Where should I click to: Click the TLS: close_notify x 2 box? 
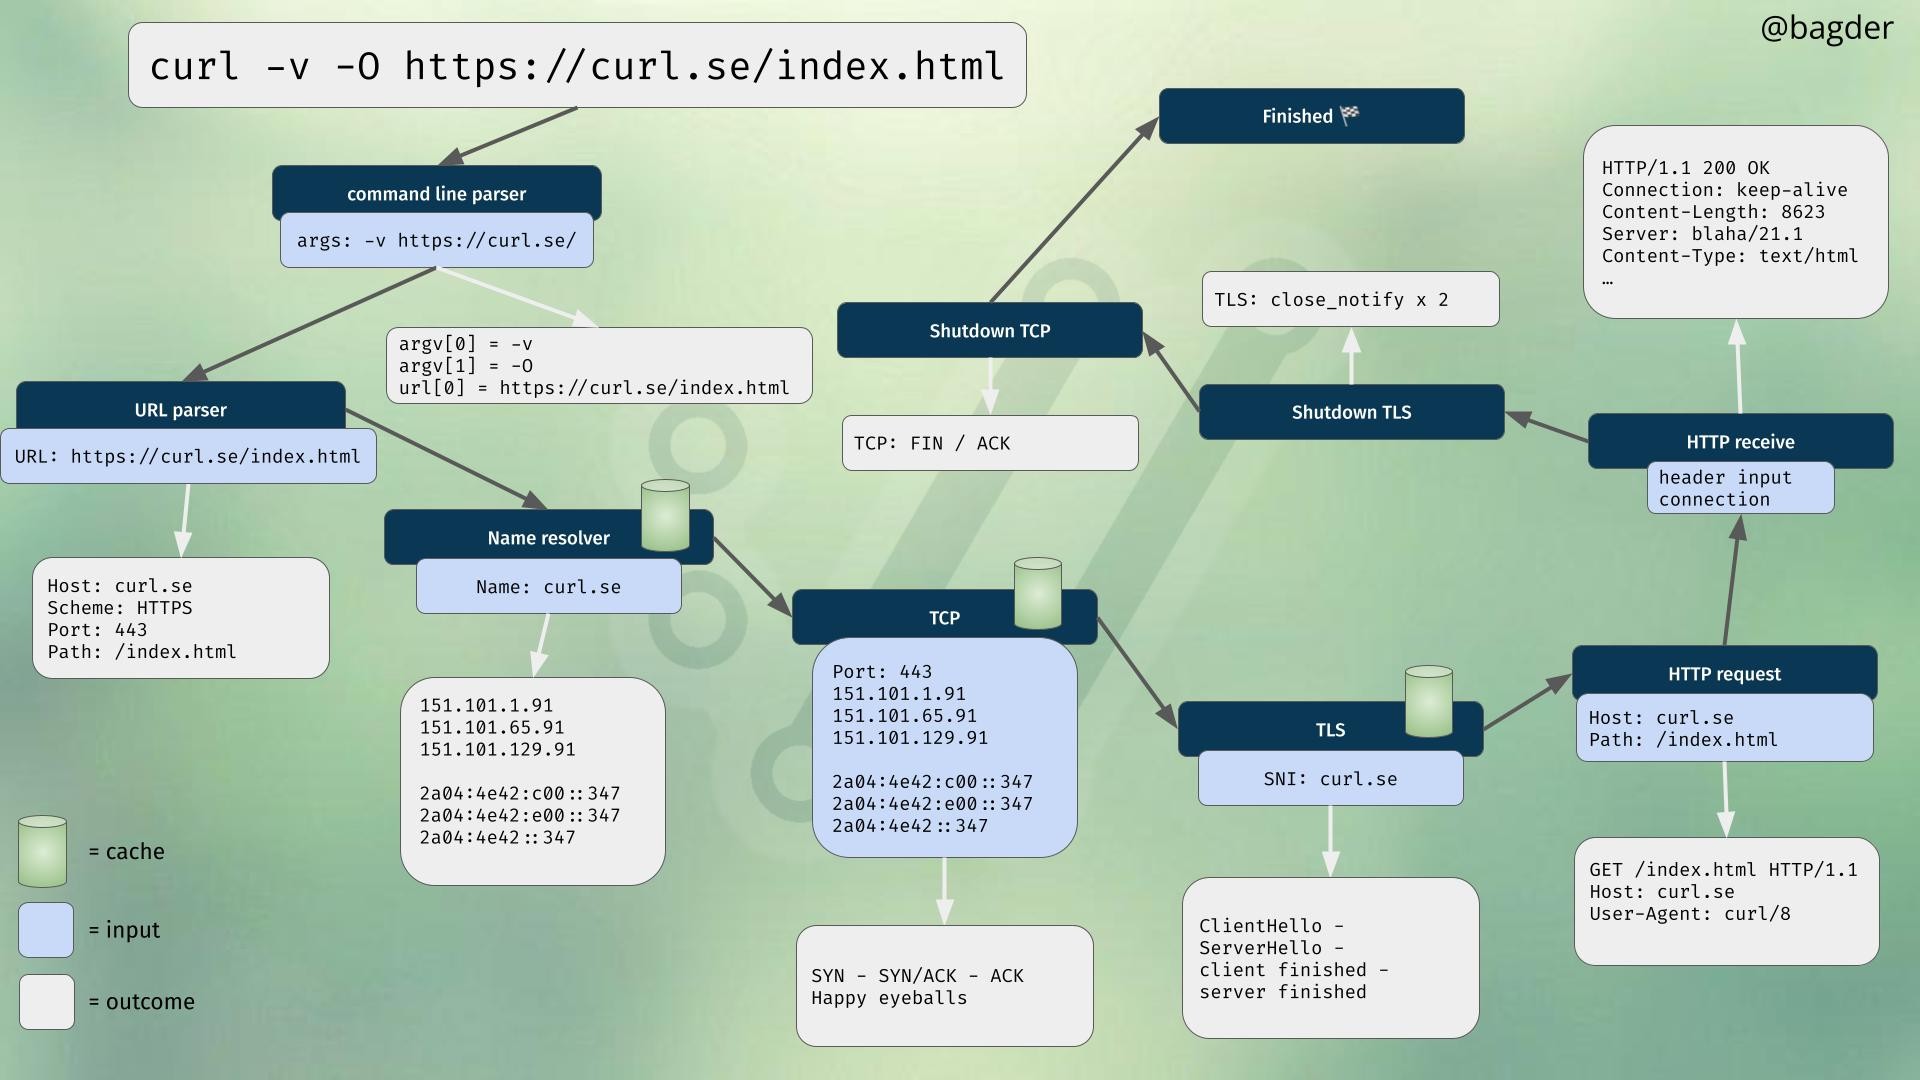pyautogui.click(x=1350, y=299)
